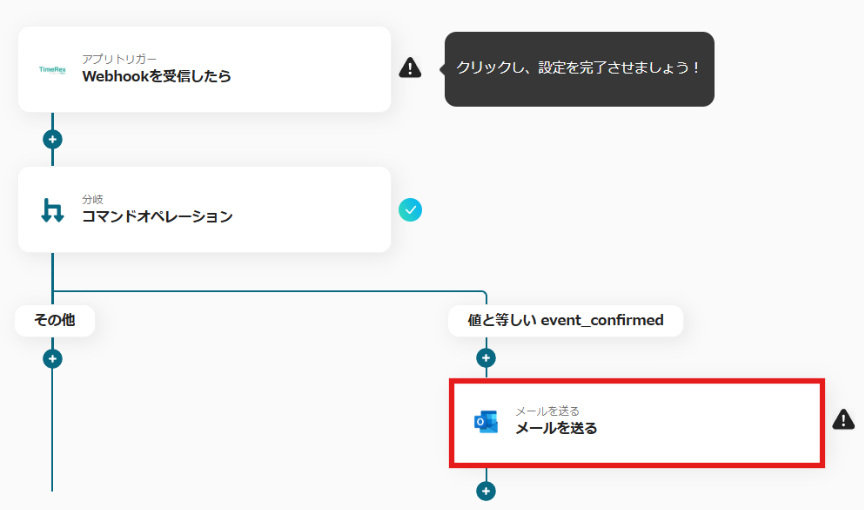Click the TimeRex logo icon
Image resolution: width=864 pixels, height=510 pixels.
(x=52, y=69)
